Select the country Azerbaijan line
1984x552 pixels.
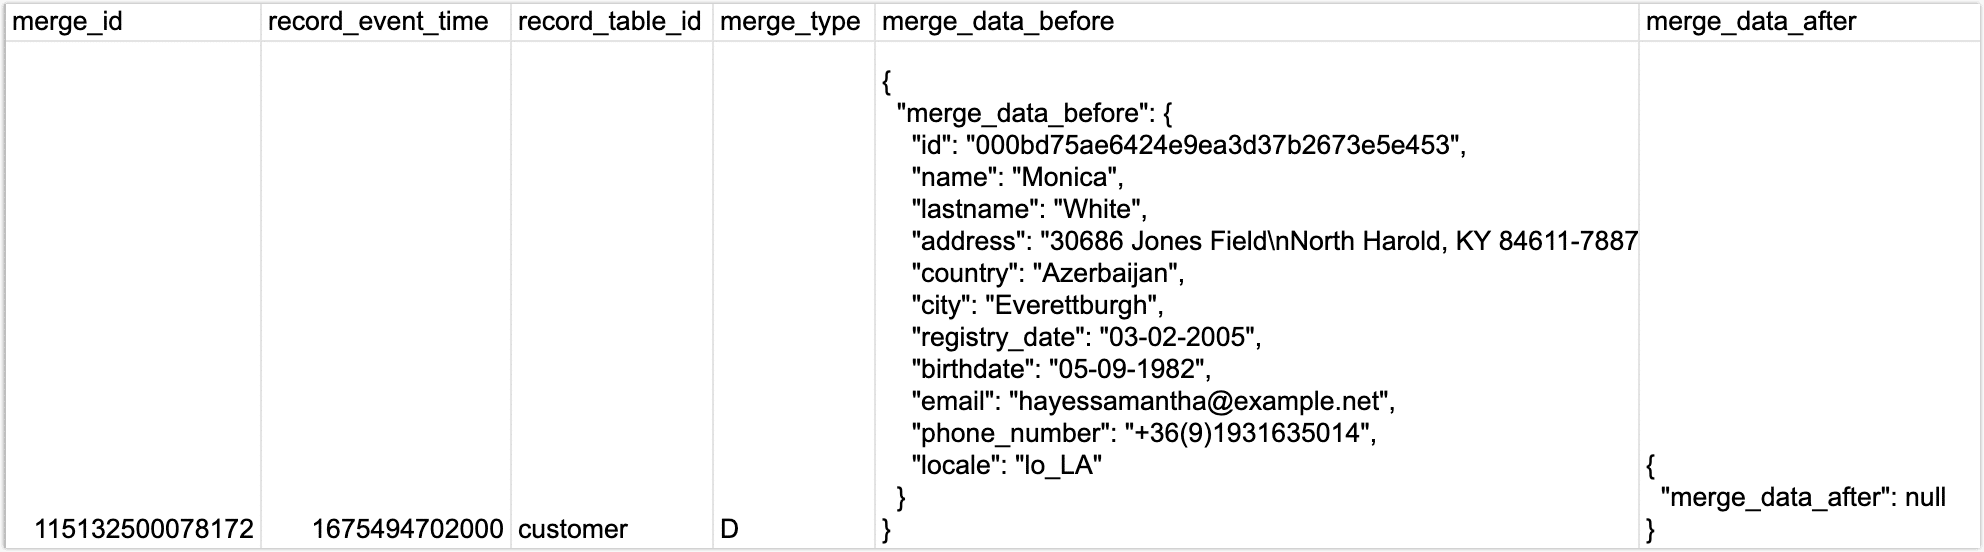click(x=1047, y=273)
